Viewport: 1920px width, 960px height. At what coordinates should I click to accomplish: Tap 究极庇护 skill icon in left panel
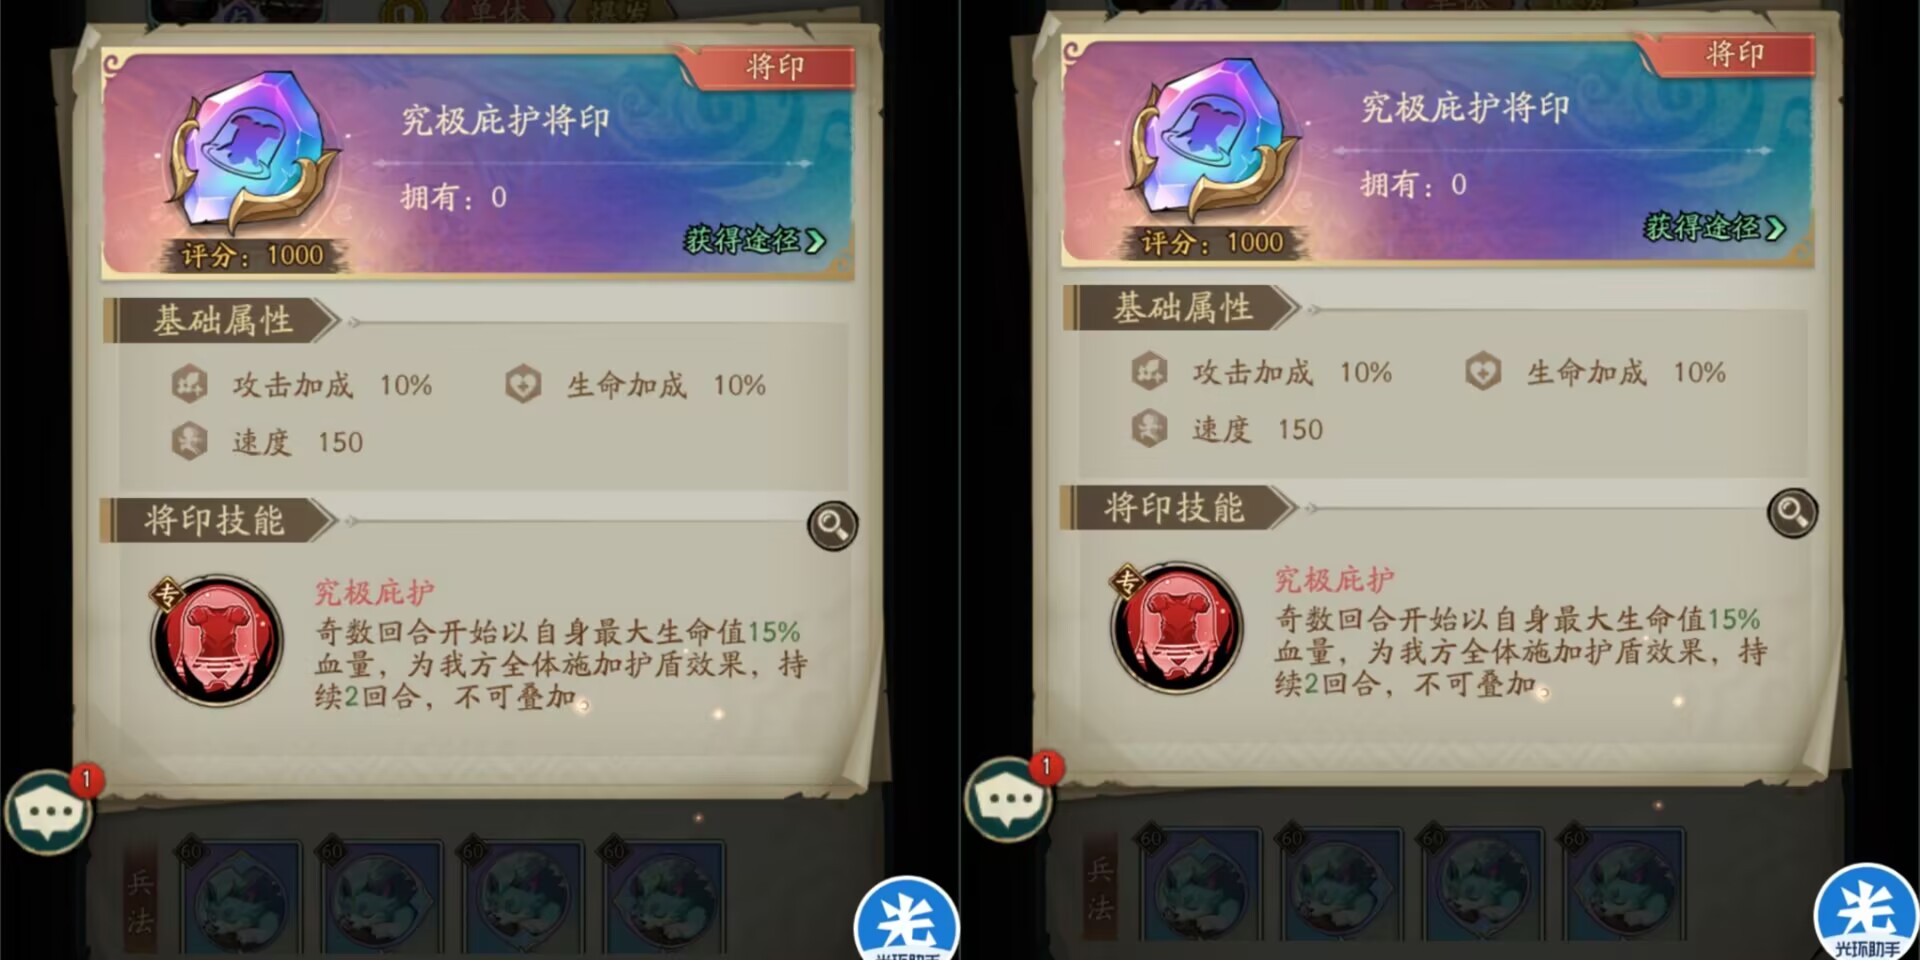point(217,640)
